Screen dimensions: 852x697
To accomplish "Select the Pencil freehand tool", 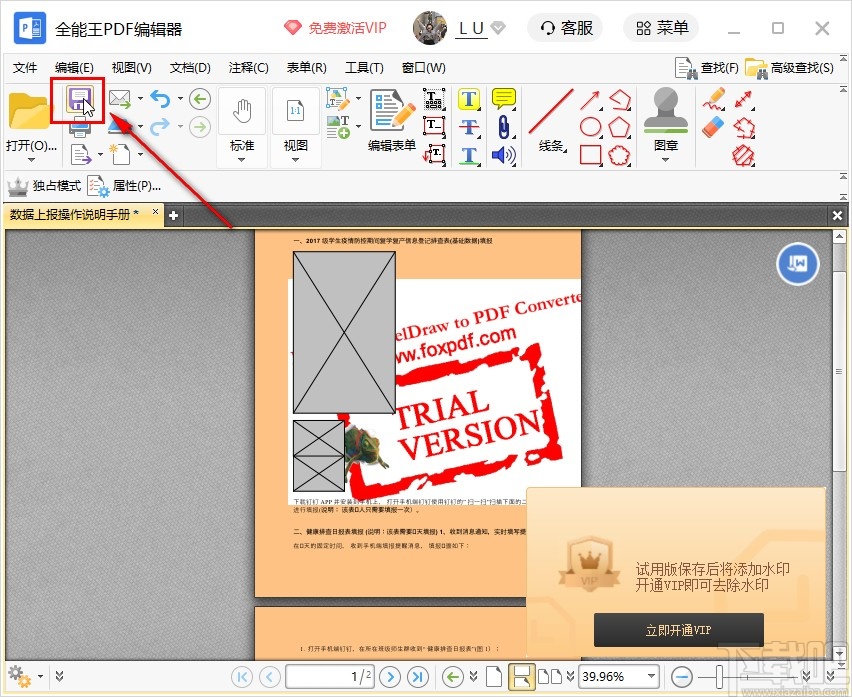I will click(x=713, y=98).
